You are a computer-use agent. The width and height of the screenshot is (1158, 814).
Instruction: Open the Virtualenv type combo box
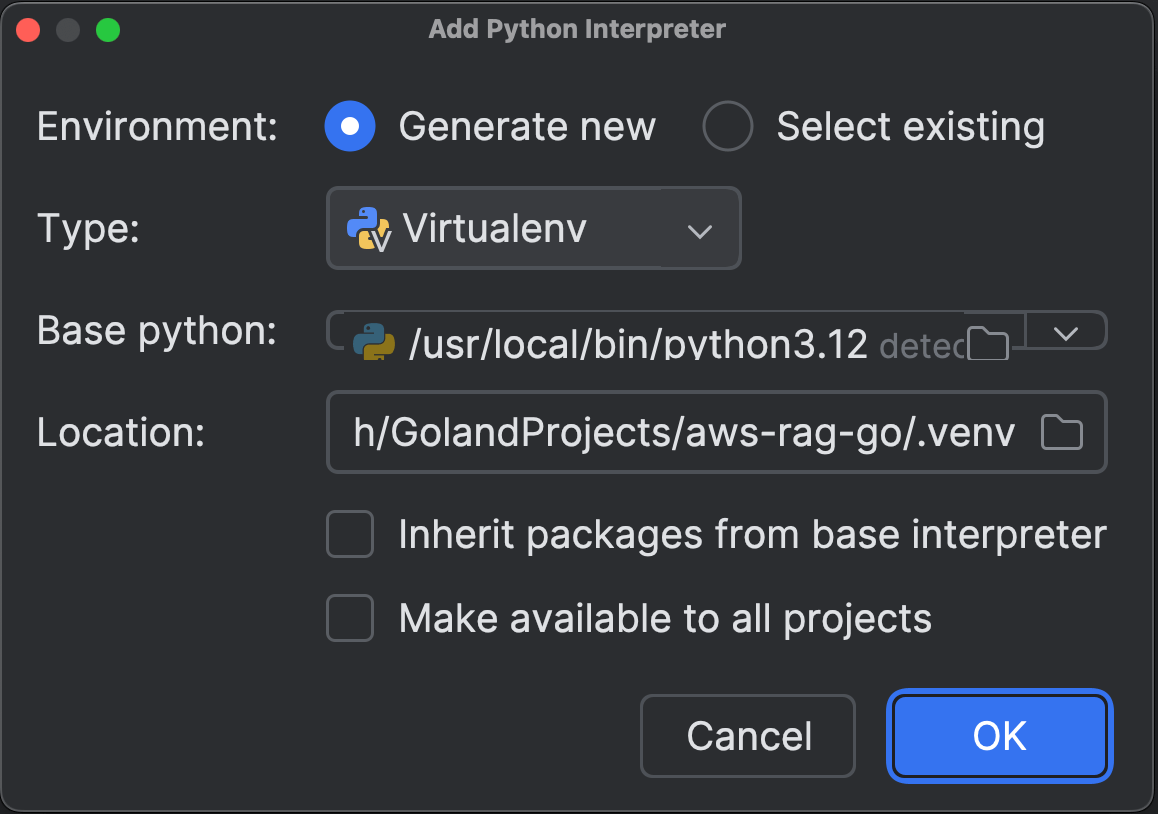click(533, 228)
